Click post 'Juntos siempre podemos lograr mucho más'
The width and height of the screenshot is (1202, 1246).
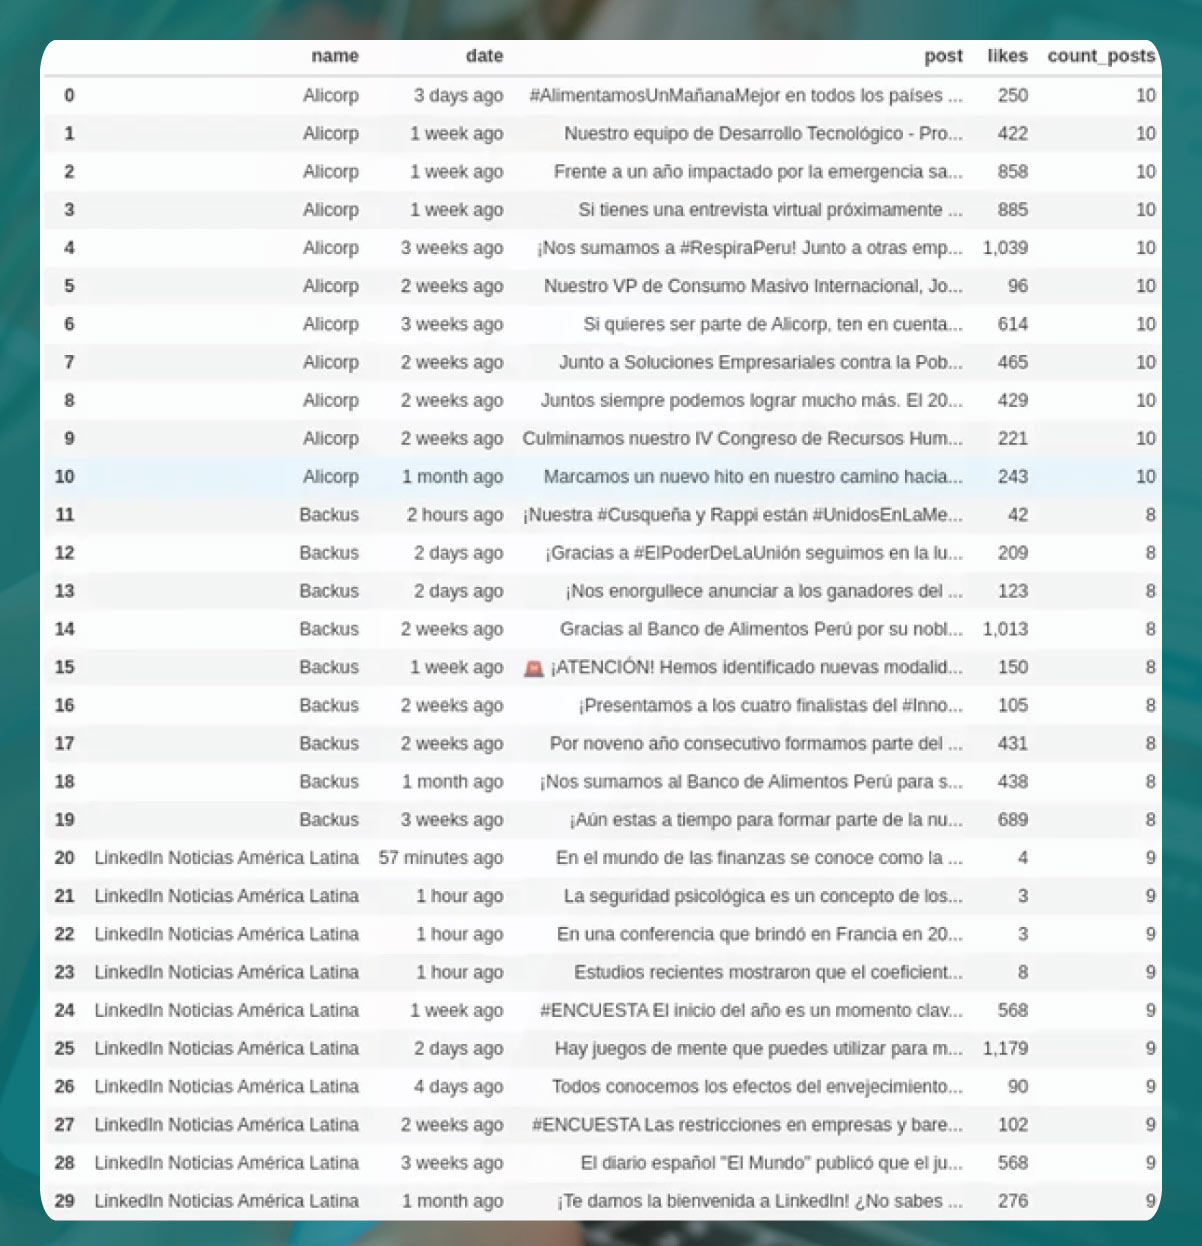tap(751, 400)
